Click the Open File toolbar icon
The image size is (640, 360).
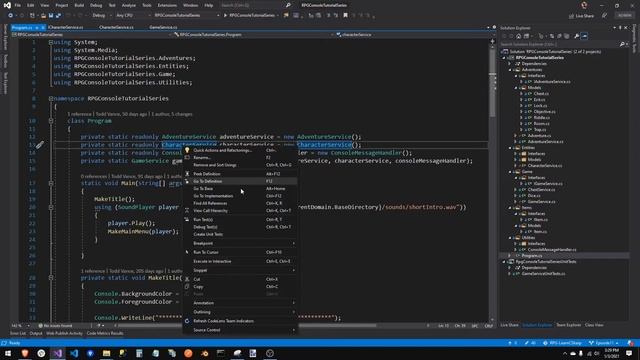[43, 16]
